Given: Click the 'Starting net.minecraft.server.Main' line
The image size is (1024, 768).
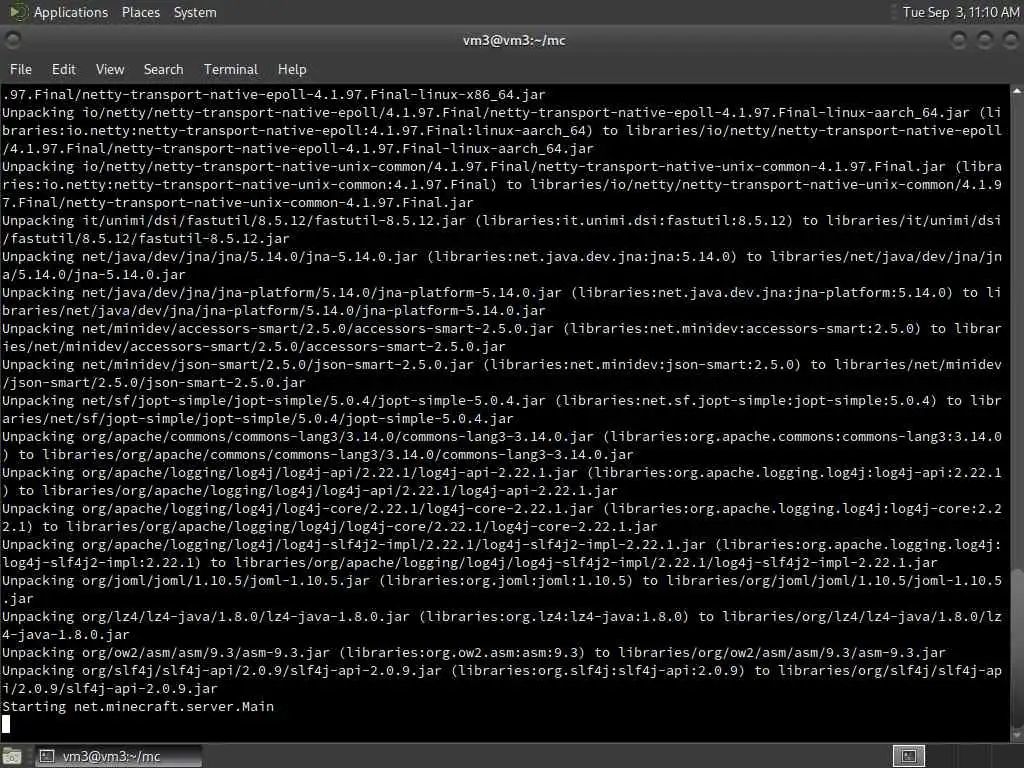Looking at the screenshot, I should pyautogui.click(x=138, y=706).
